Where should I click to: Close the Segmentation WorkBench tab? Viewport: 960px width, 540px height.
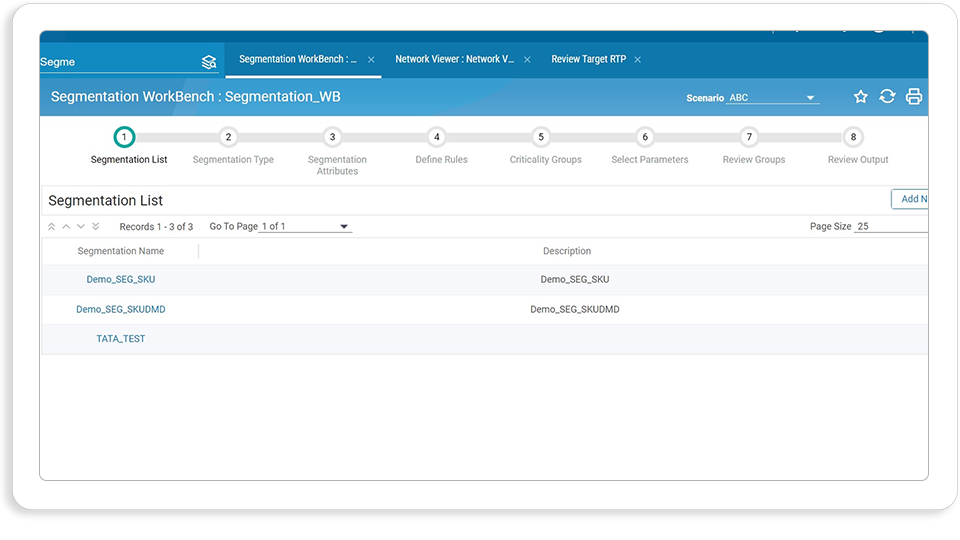371,59
